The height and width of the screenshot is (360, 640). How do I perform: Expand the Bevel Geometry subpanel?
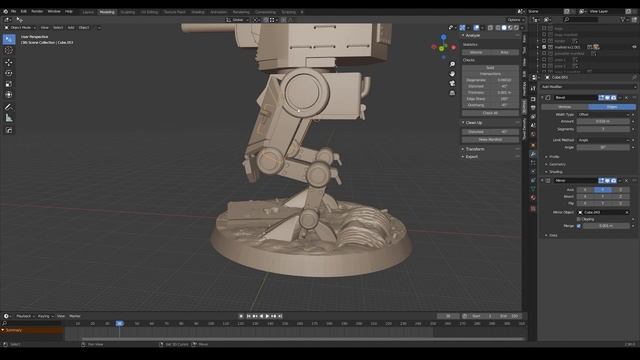pyautogui.click(x=557, y=164)
